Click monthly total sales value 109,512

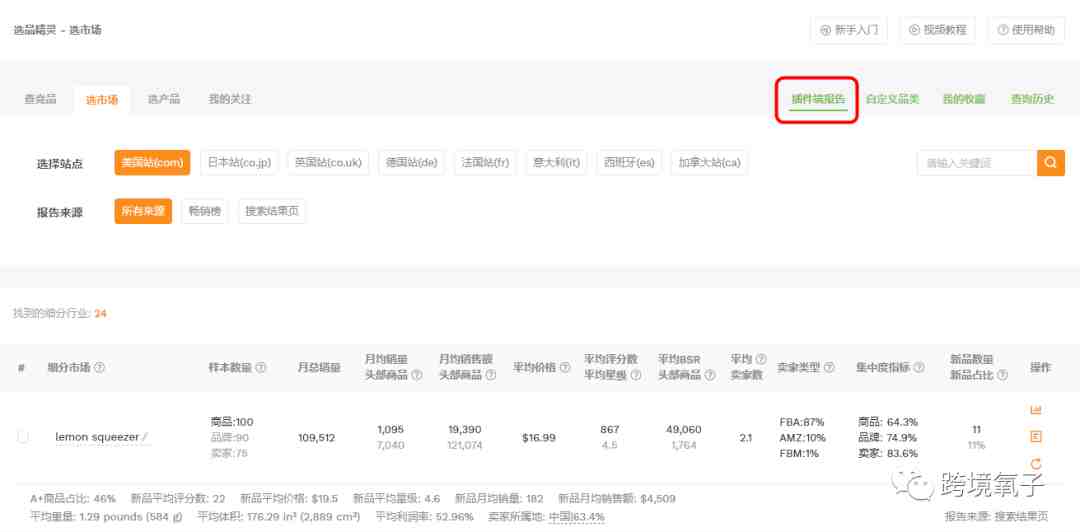[317, 438]
